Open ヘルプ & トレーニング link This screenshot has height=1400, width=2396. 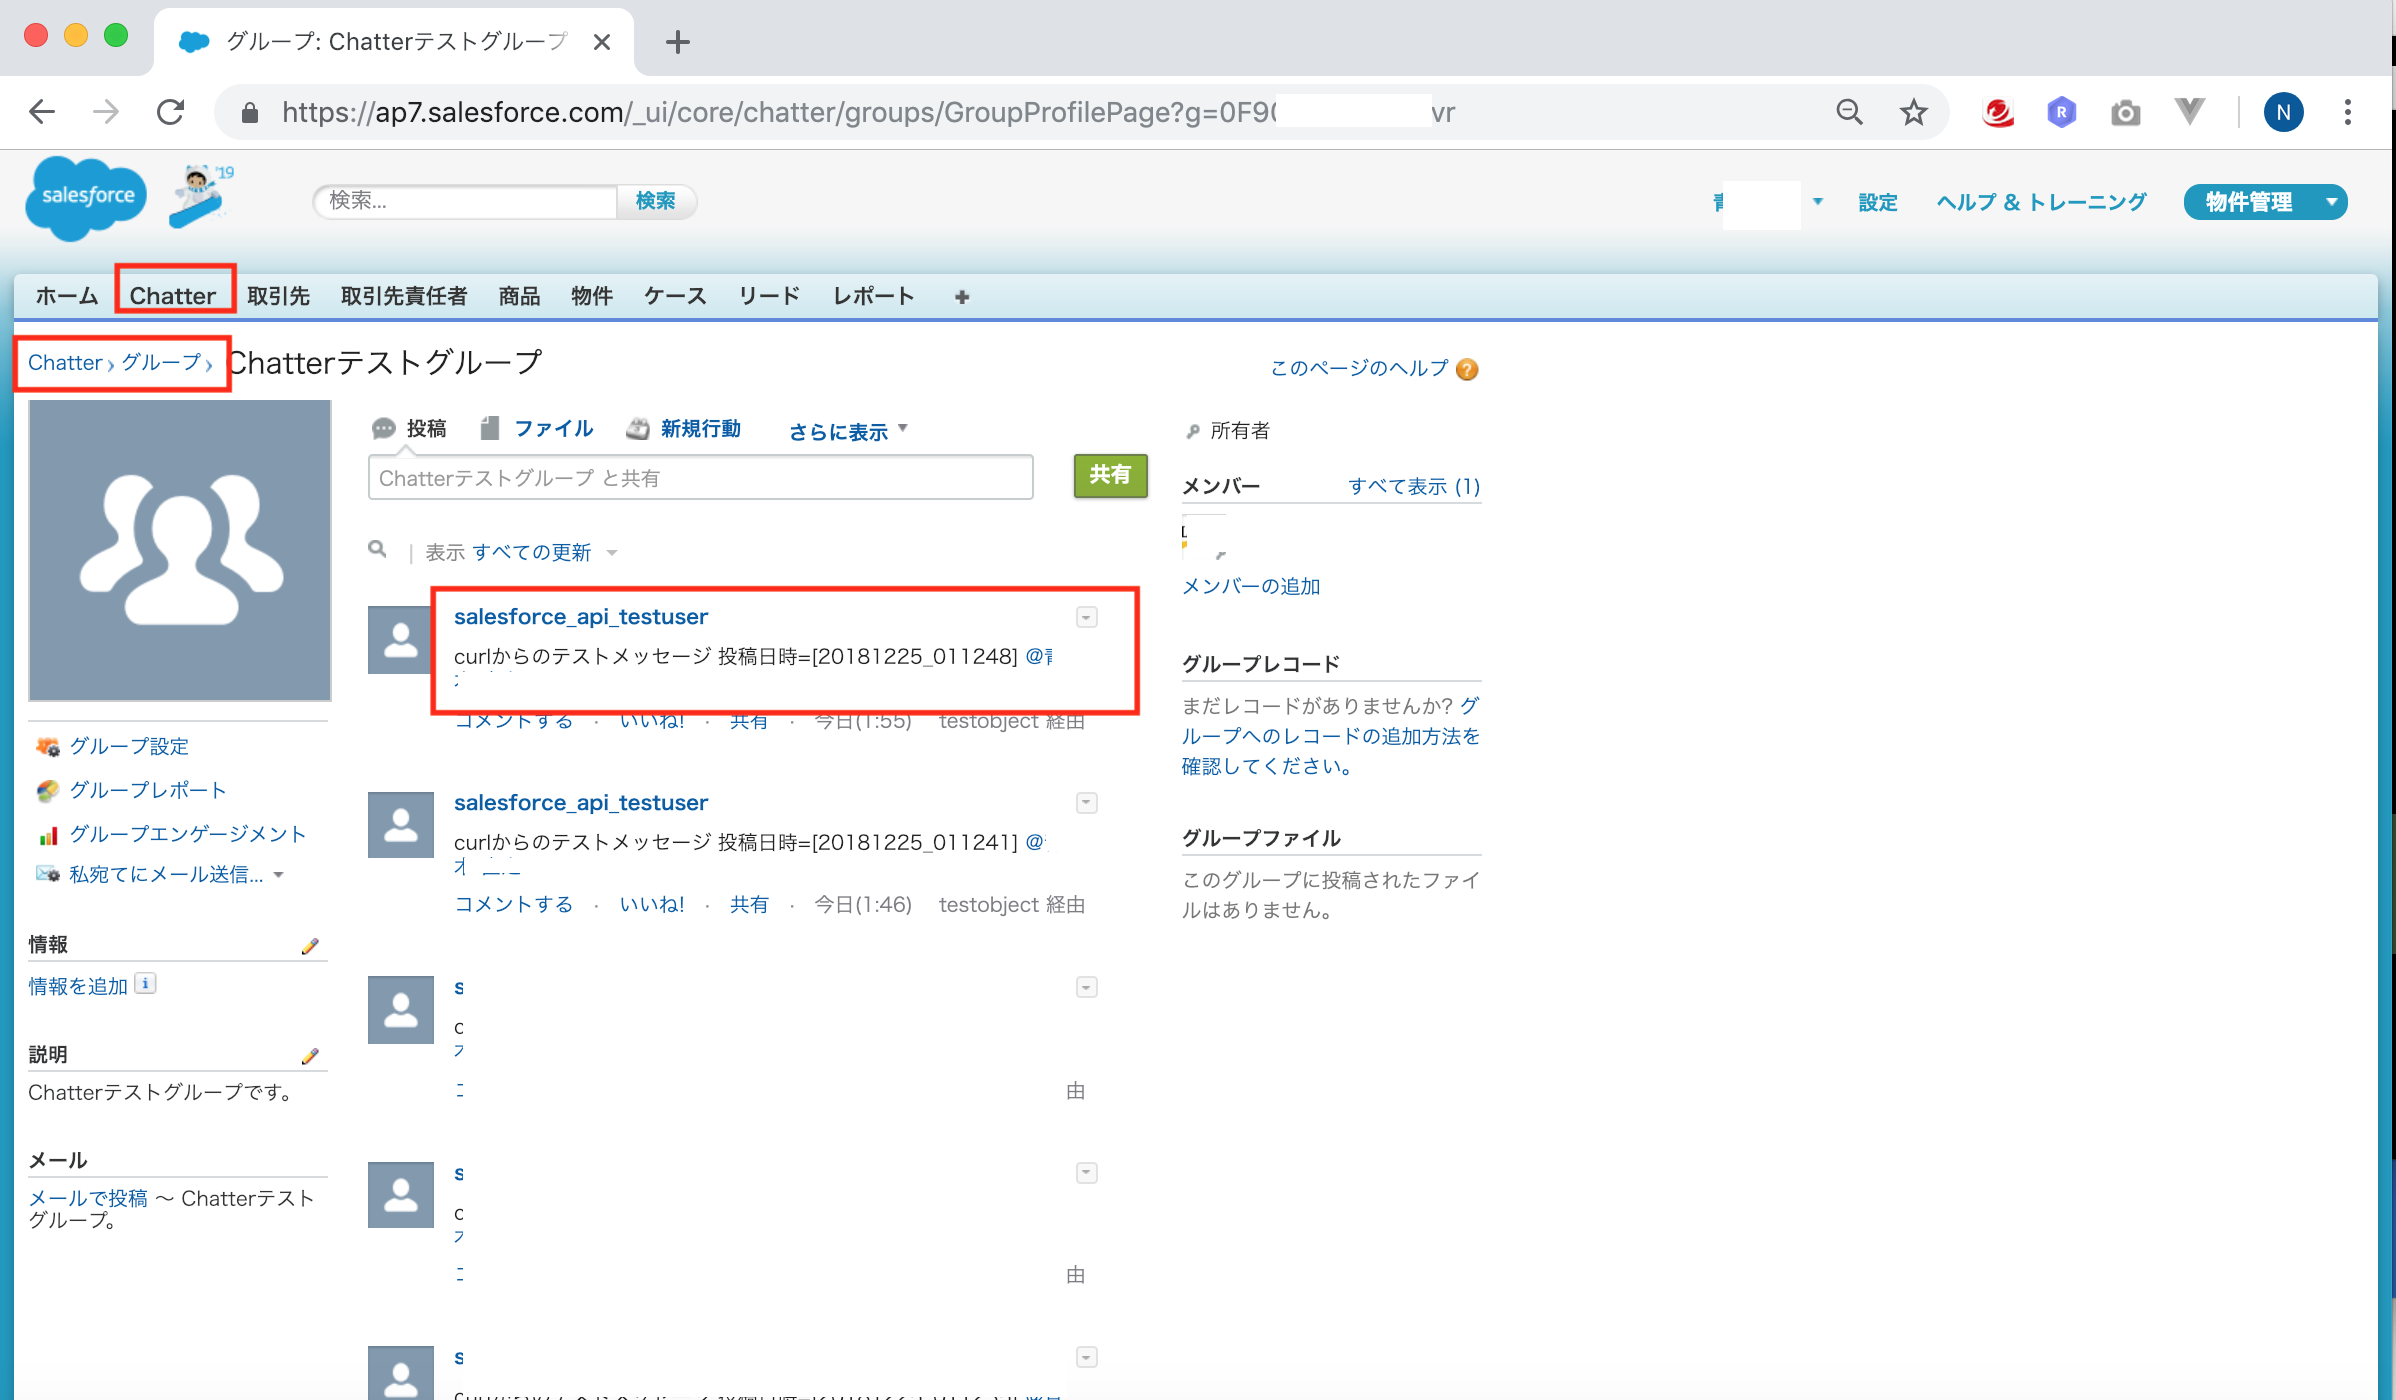pyautogui.click(x=2042, y=202)
